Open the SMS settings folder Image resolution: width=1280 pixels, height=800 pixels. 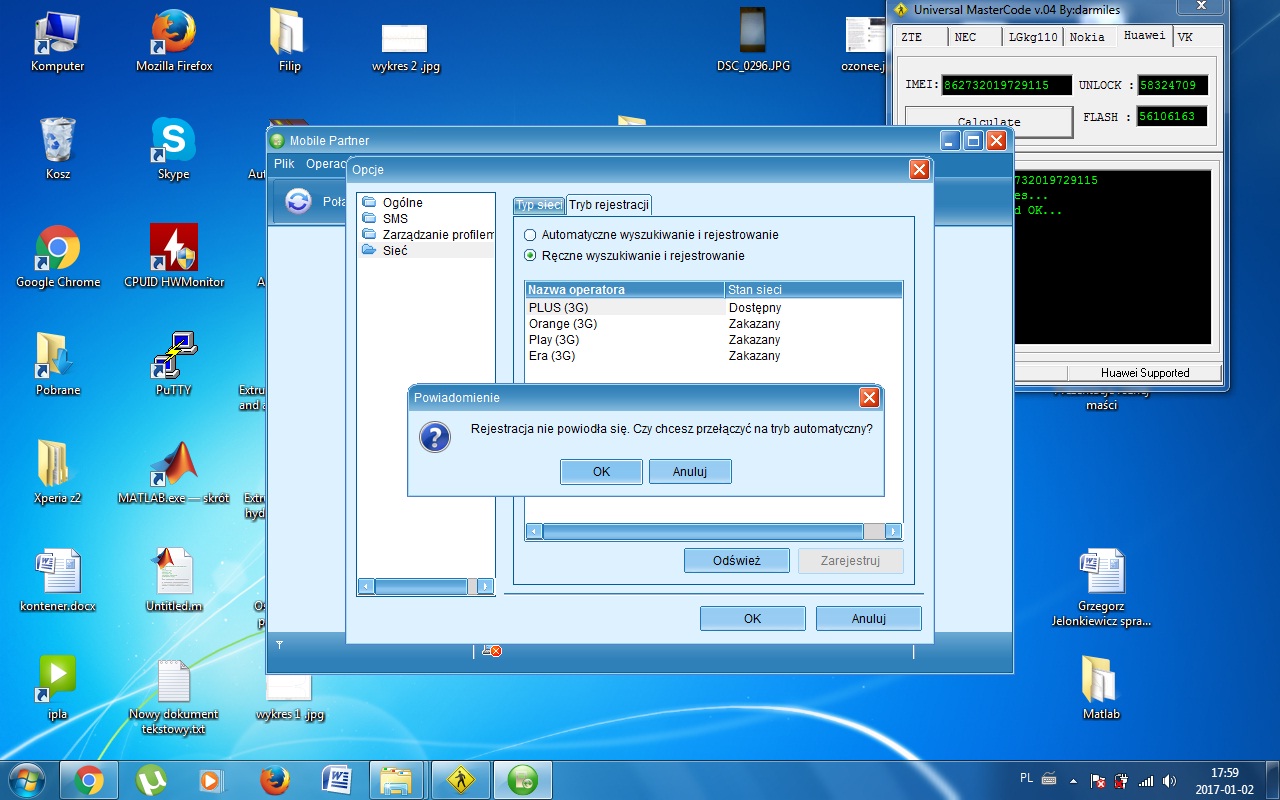pos(395,218)
